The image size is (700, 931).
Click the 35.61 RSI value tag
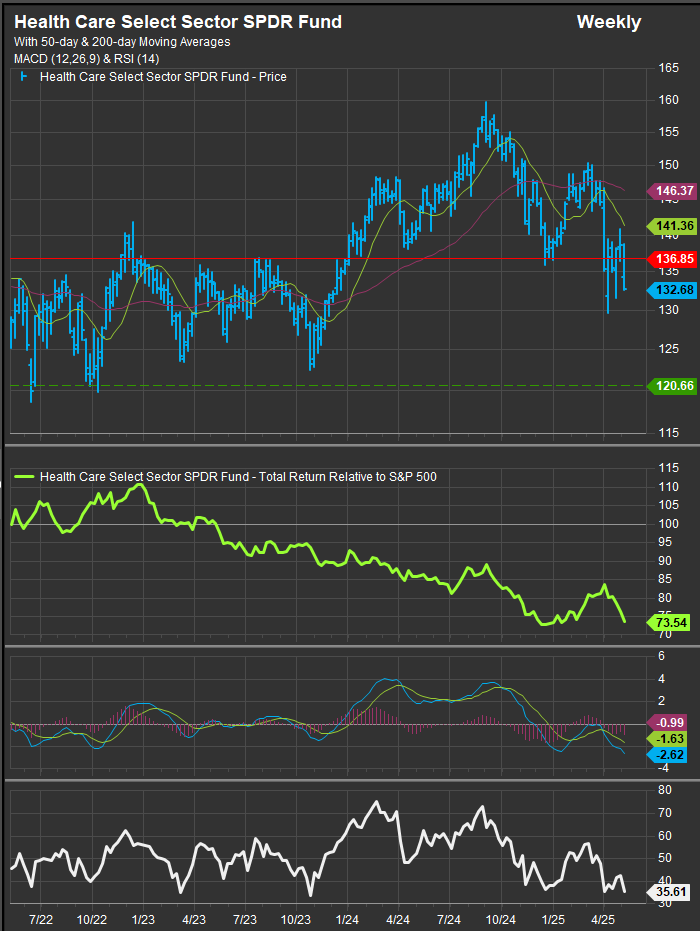pyautogui.click(x=668, y=892)
